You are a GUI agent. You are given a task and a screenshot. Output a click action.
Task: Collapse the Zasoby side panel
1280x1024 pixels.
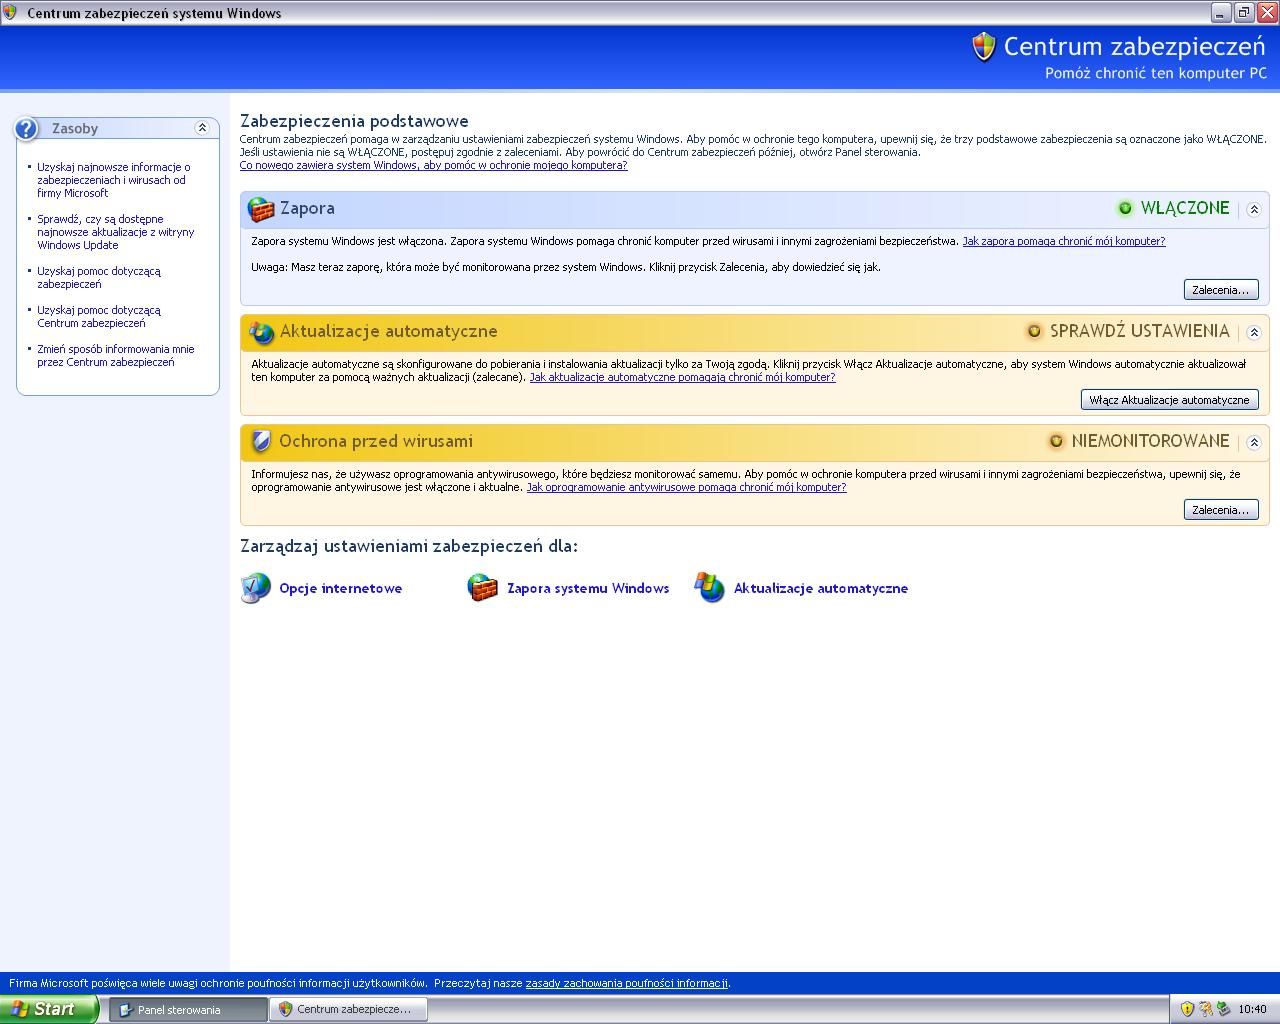[x=202, y=128]
